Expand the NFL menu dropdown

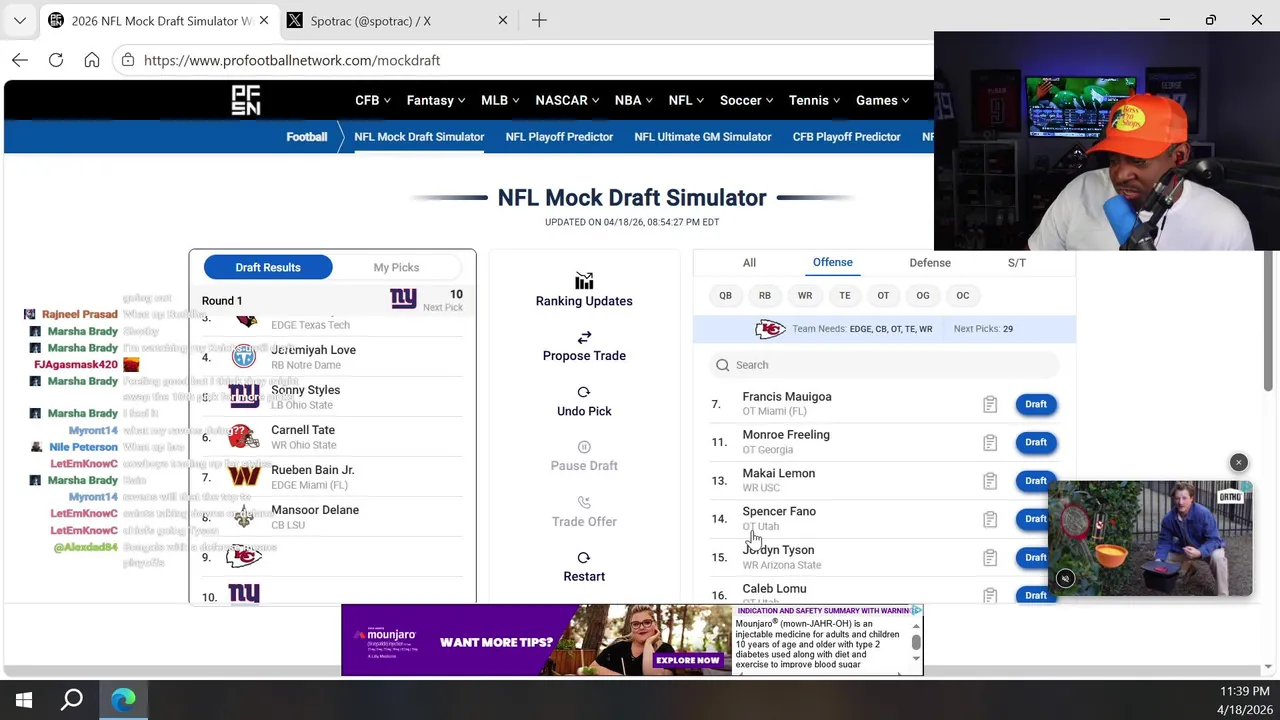tap(686, 100)
